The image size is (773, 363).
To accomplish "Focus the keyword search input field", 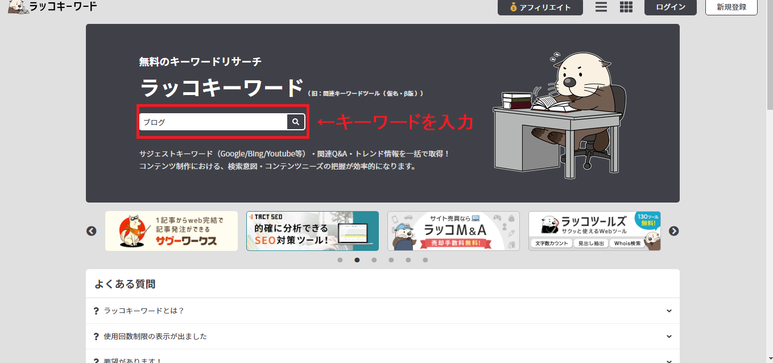I will [x=213, y=122].
